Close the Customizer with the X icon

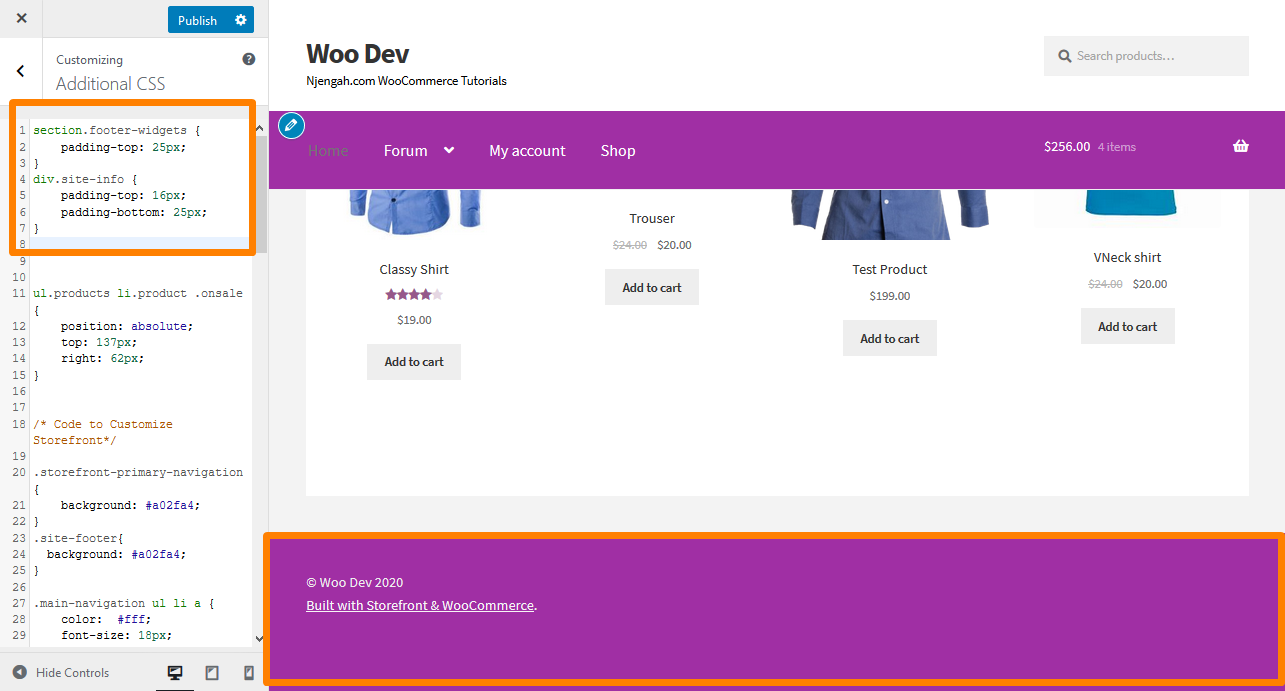[22, 18]
